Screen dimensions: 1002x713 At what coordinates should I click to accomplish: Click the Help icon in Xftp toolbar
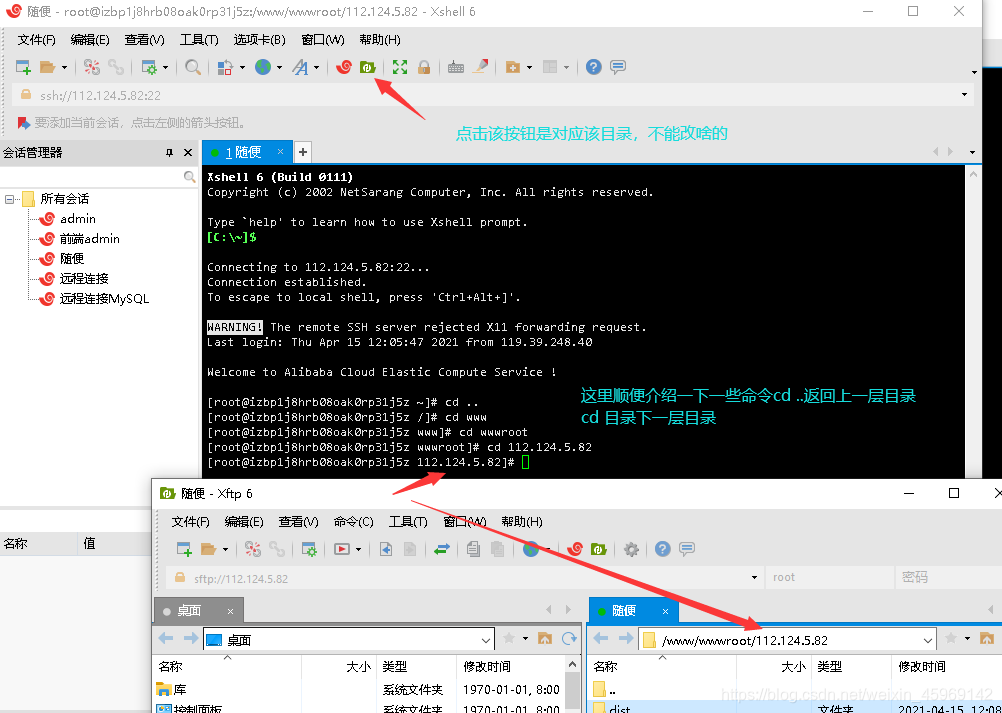tap(663, 549)
